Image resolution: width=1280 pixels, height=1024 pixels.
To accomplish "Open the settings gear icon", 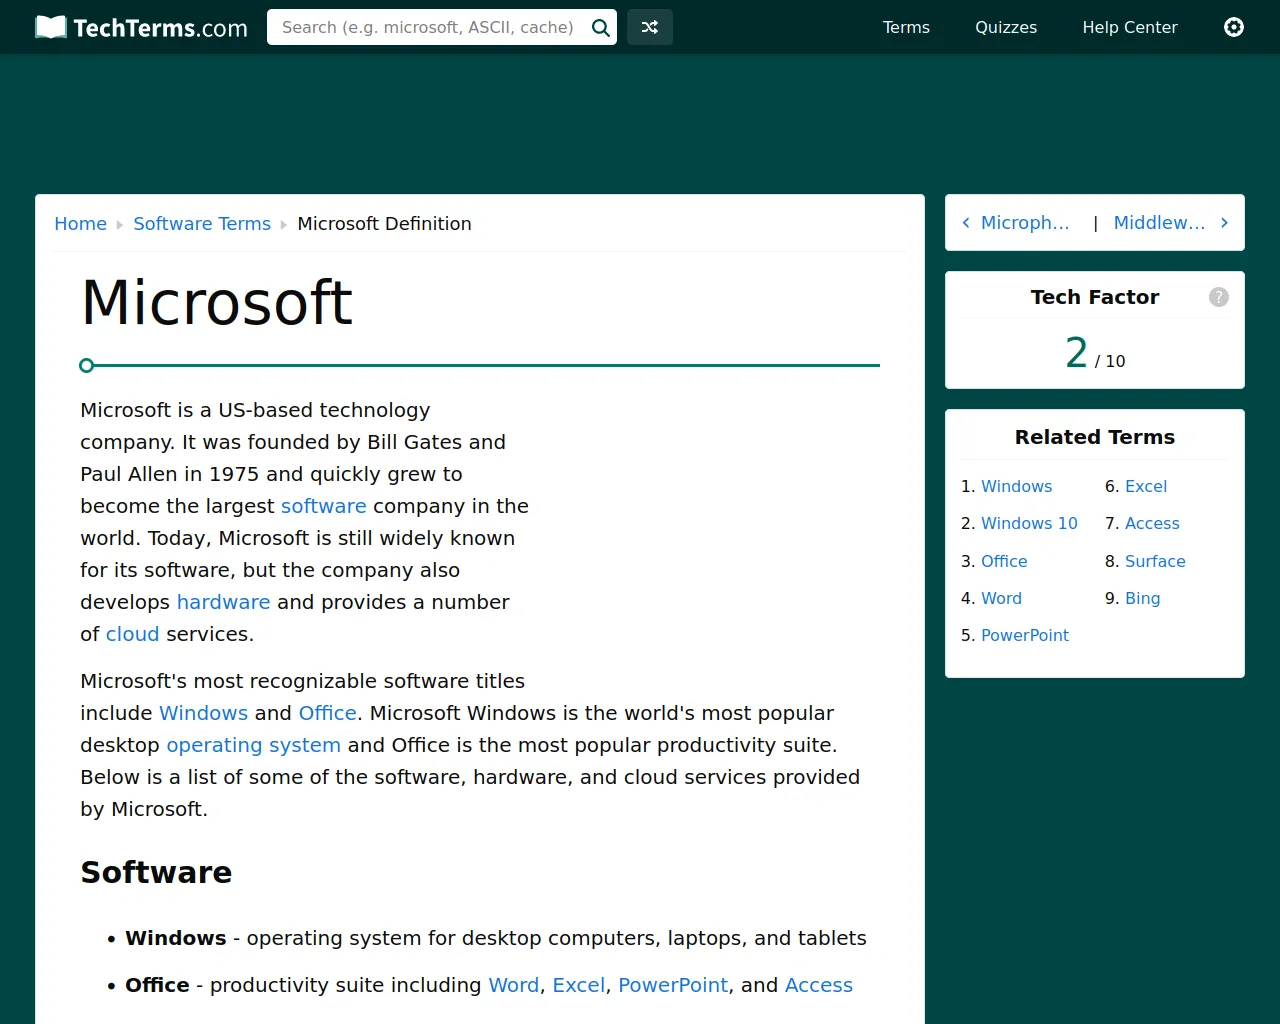I will 1234,27.
